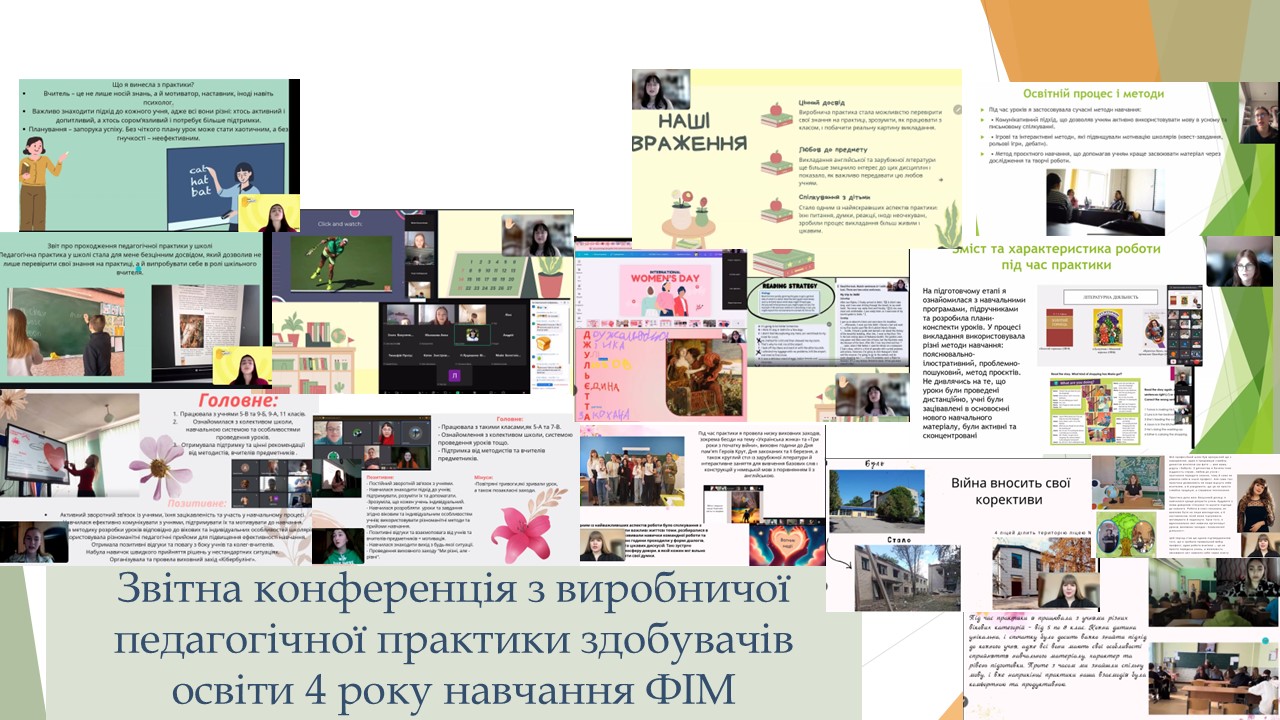
Task: Click the red apple on books beside 'Цінний досвід'
Action: click(776, 114)
